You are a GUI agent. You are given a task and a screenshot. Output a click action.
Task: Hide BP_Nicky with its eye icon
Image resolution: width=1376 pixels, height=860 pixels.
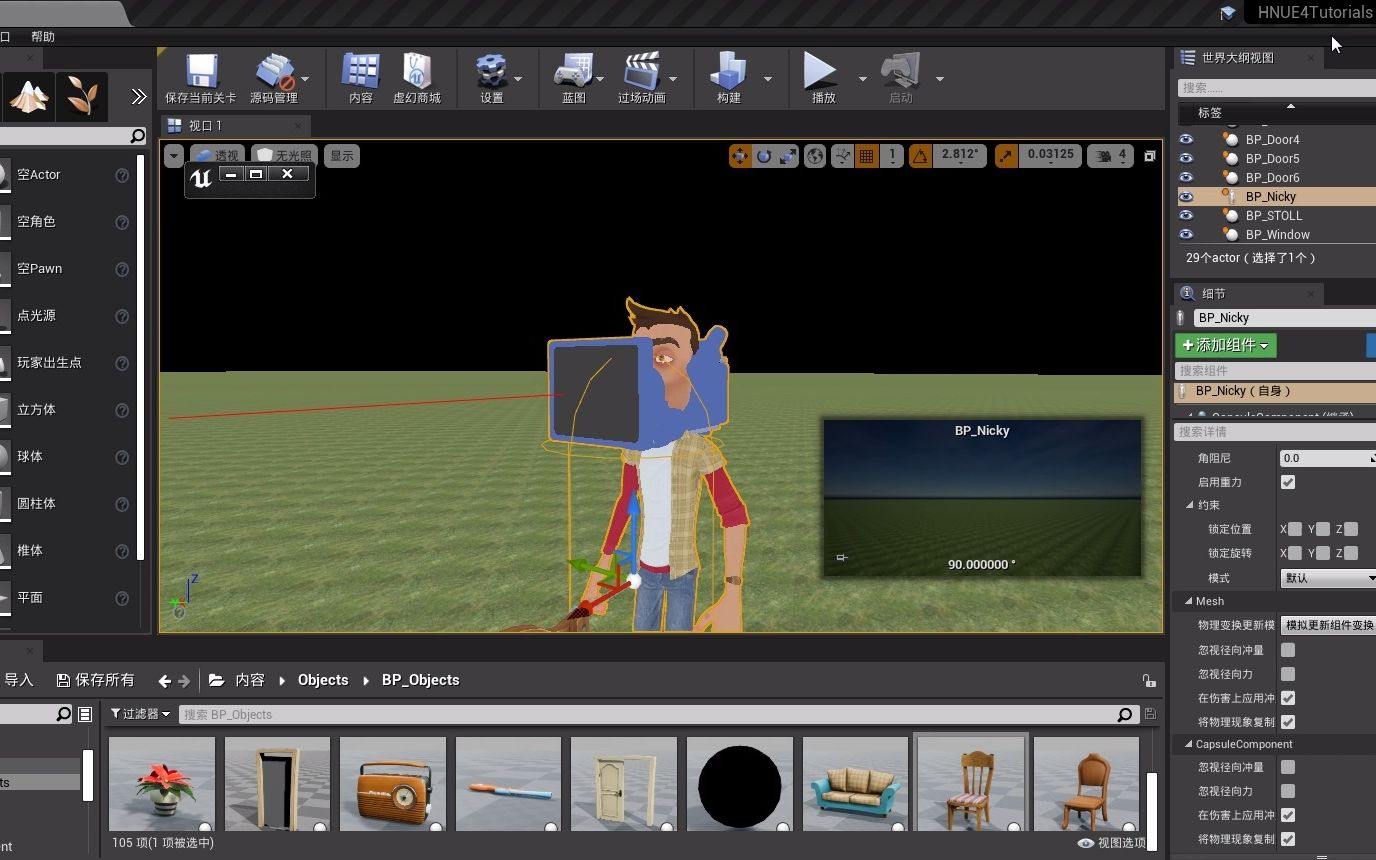point(1186,197)
